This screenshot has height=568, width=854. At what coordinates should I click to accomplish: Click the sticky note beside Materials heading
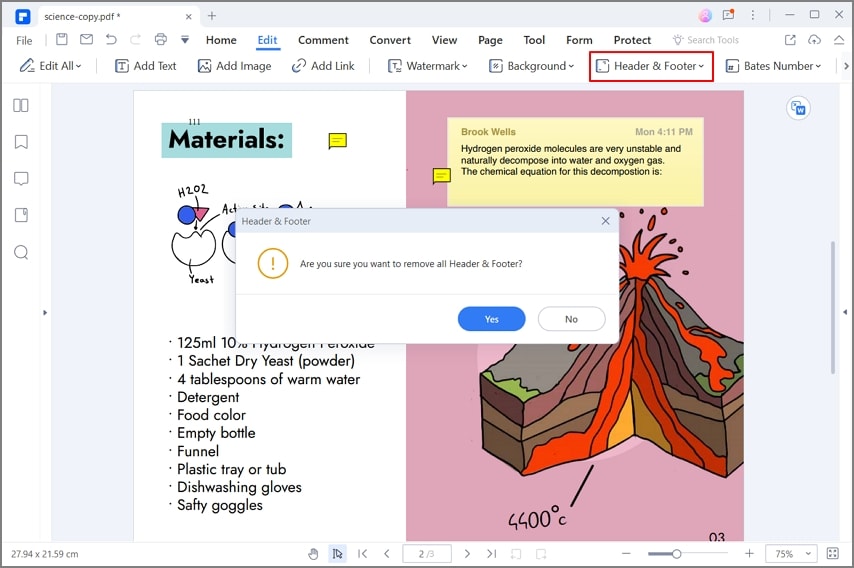(337, 141)
